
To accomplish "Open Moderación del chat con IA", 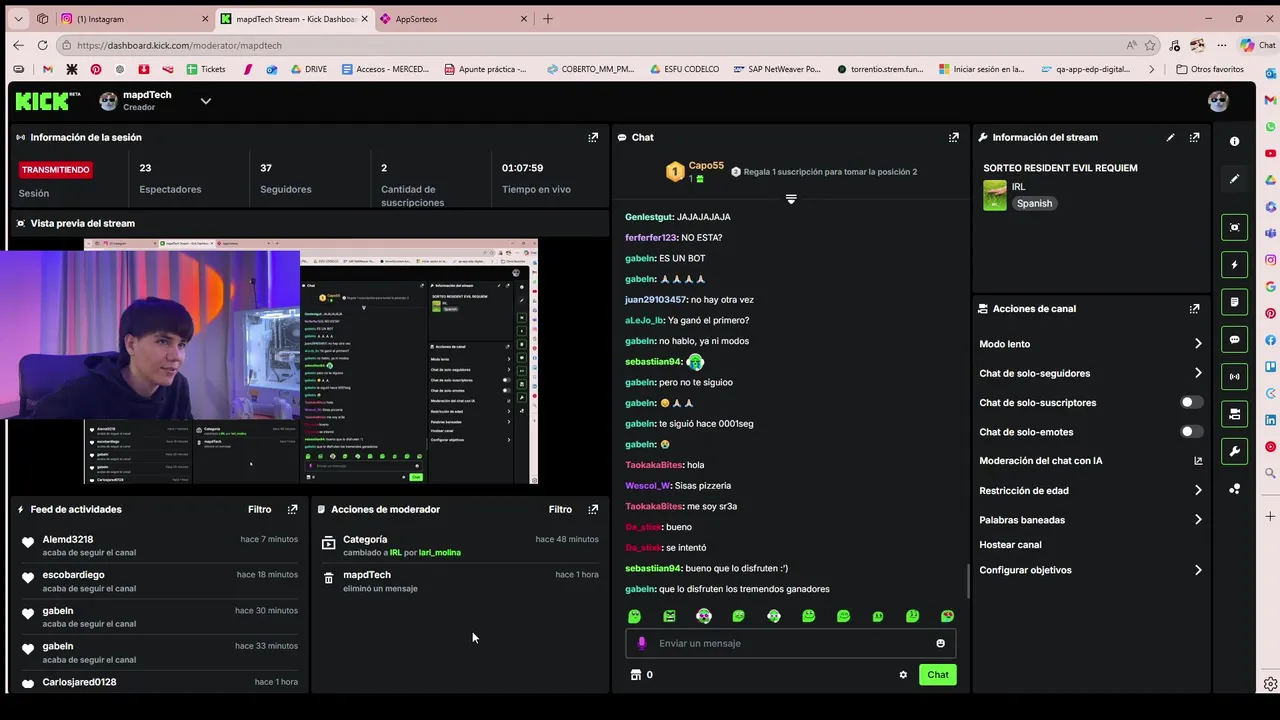I will [1090, 461].
